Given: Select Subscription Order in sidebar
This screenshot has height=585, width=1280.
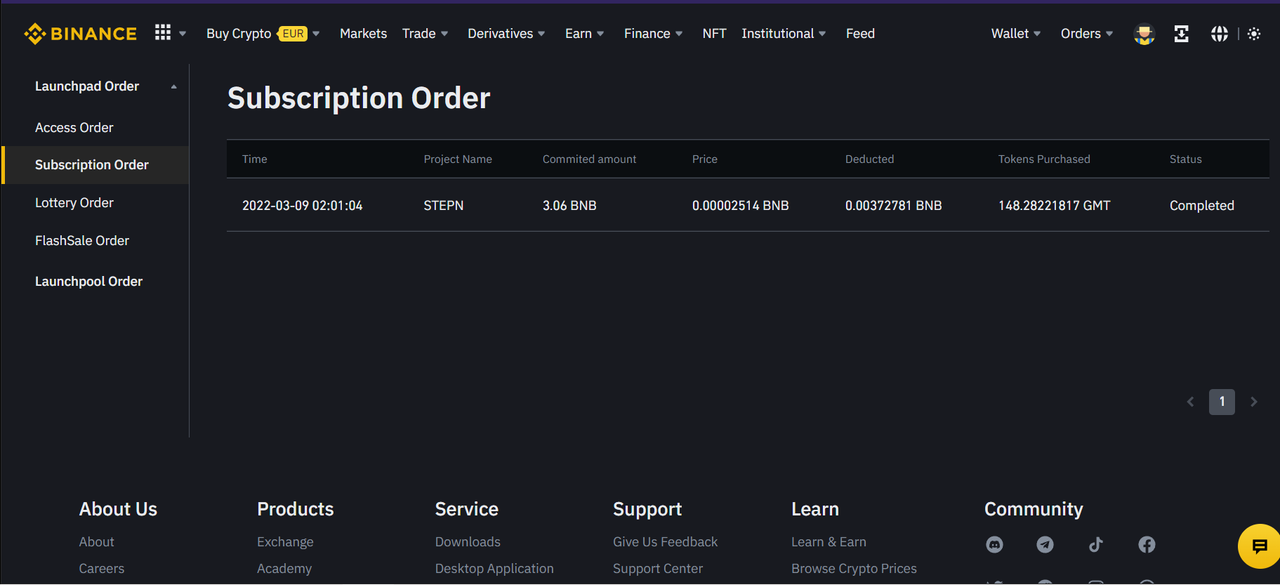Looking at the screenshot, I should pos(95,165).
